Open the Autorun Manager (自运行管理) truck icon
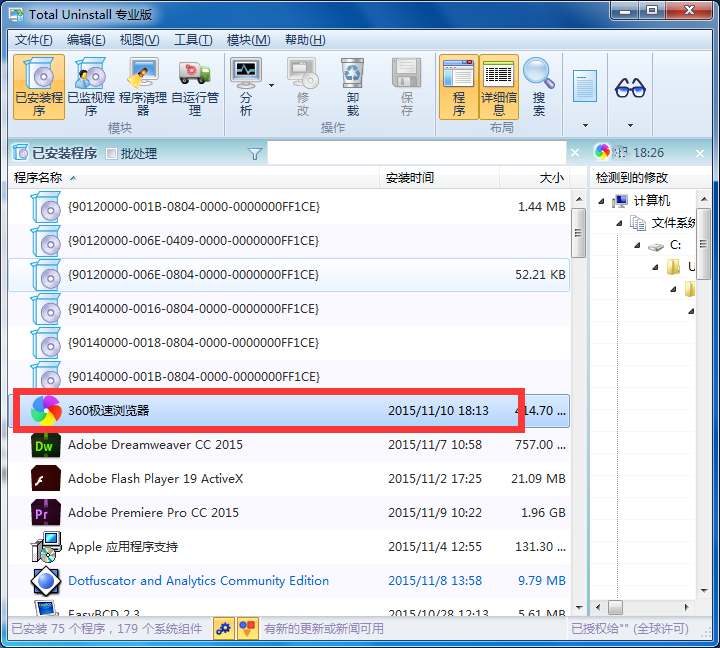Image resolution: width=720 pixels, height=648 pixels. click(x=196, y=86)
